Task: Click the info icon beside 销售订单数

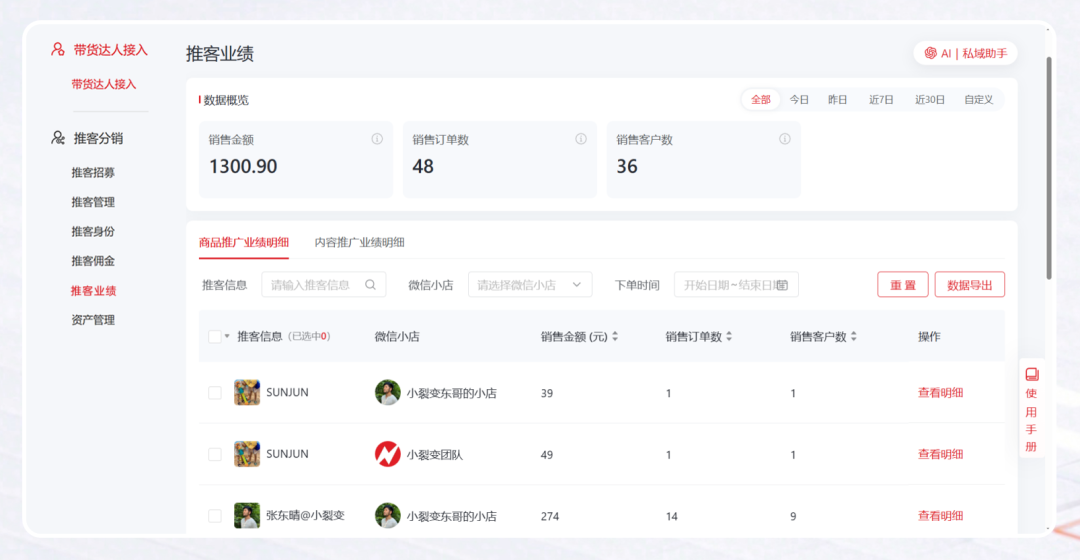Action: coord(581,139)
